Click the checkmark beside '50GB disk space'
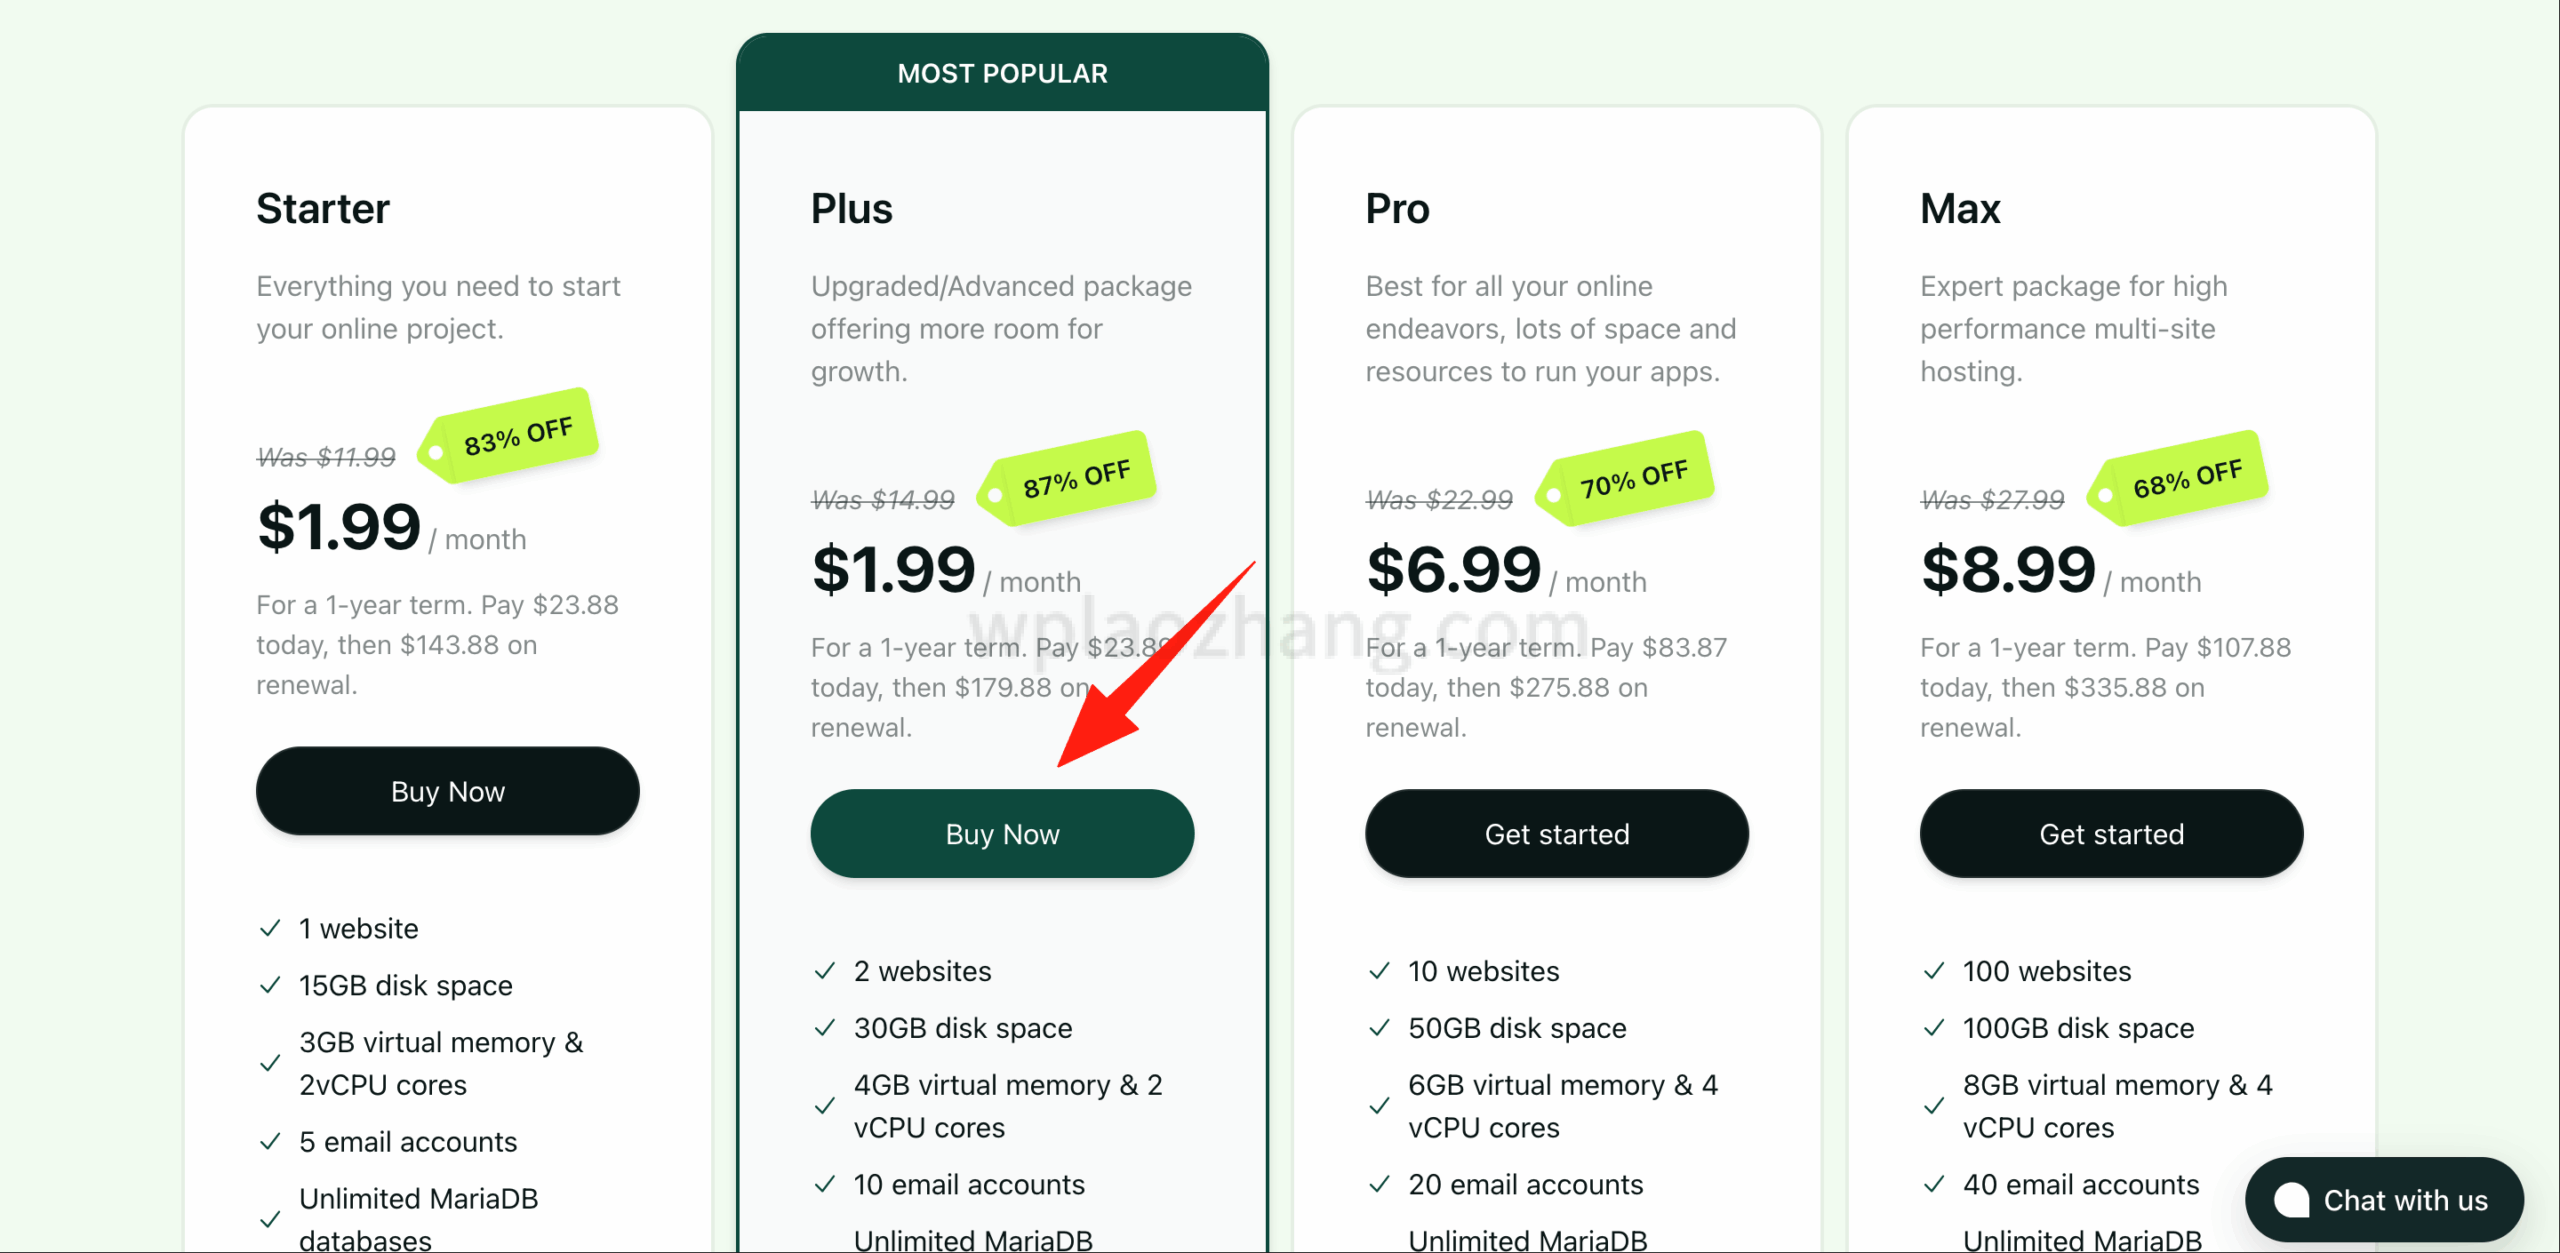This screenshot has height=1253, width=2560. tap(1380, 1028)
